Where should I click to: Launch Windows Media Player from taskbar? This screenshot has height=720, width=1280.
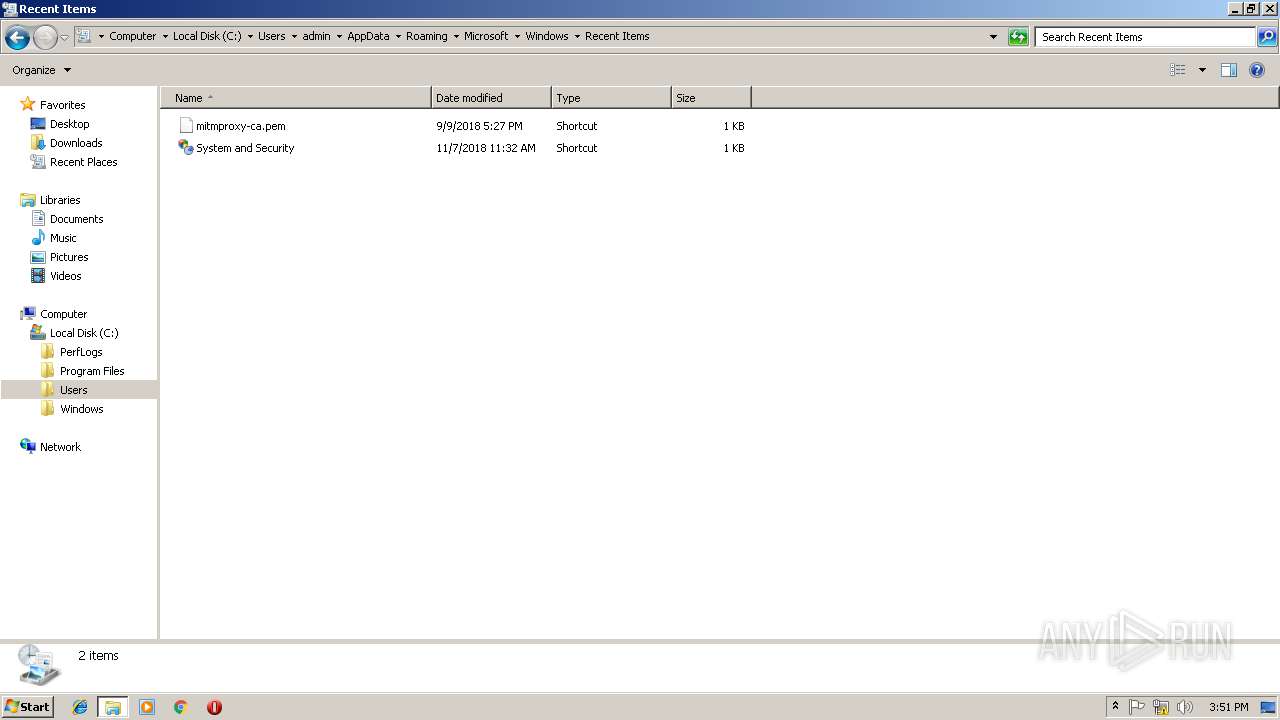[x=147, y=707]
